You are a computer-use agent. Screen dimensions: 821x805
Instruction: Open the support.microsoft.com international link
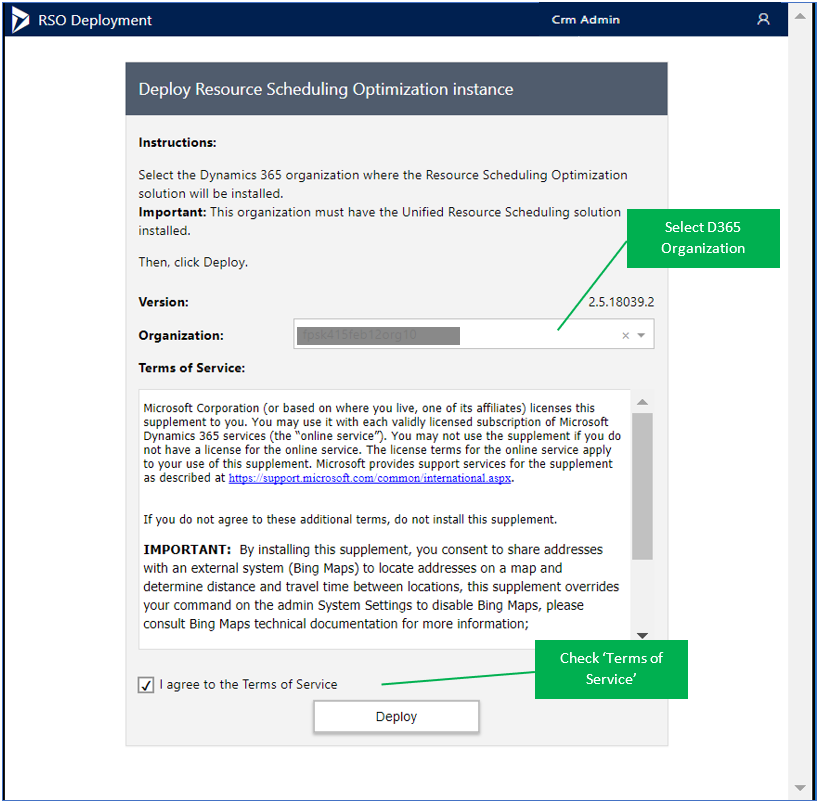(x=369, y=479)
